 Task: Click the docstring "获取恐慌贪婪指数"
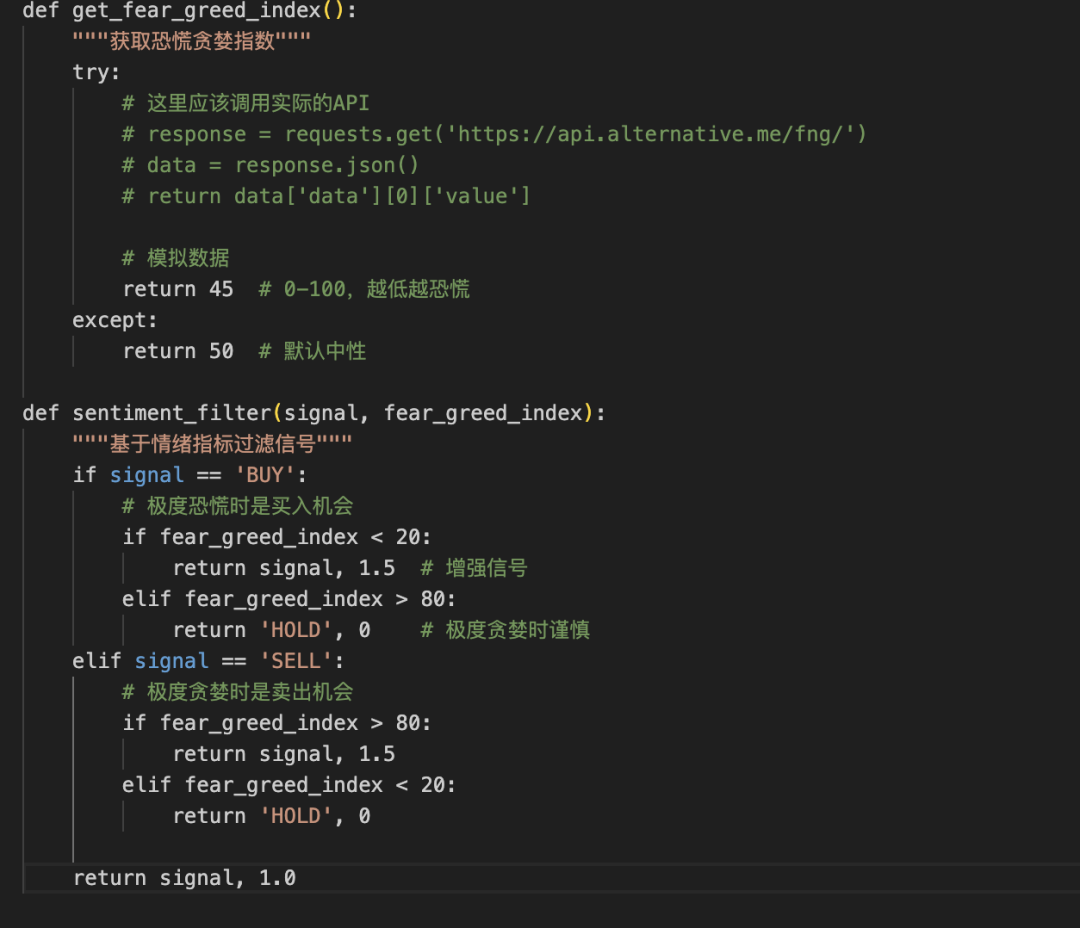pos(191,41)
